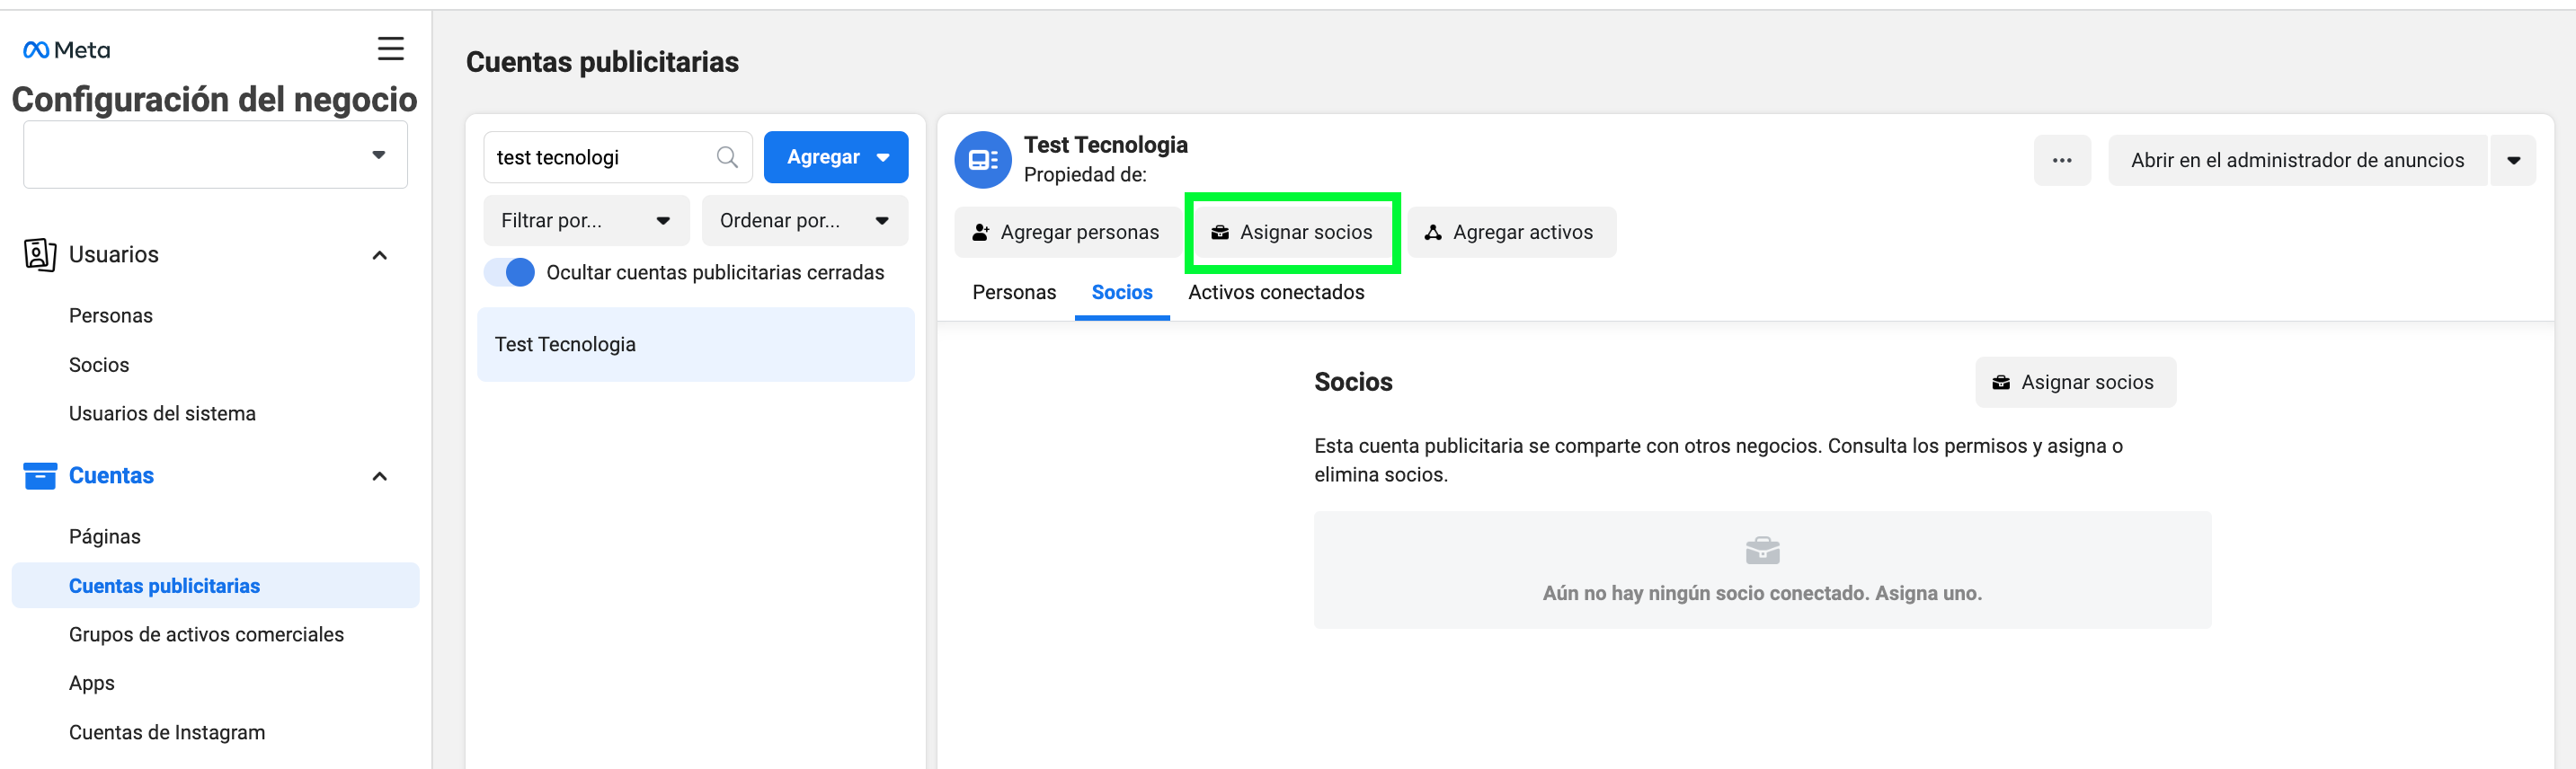Image resolution: width=2576 pixels, height=769 pixels.
Task: Click the Cuentas archive box icon
Action: 39,475
